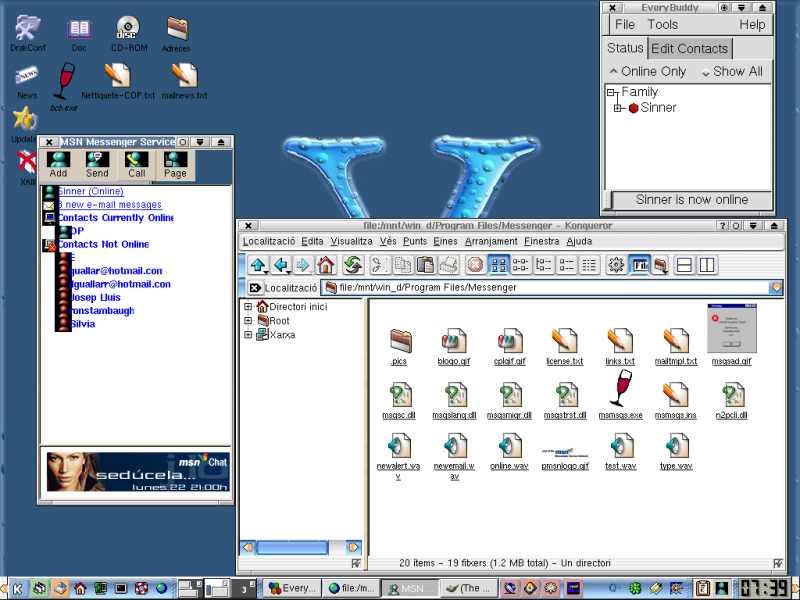Open the K start menu on the panel
Viewport: 800px width, 600px height.
point(17,589)
